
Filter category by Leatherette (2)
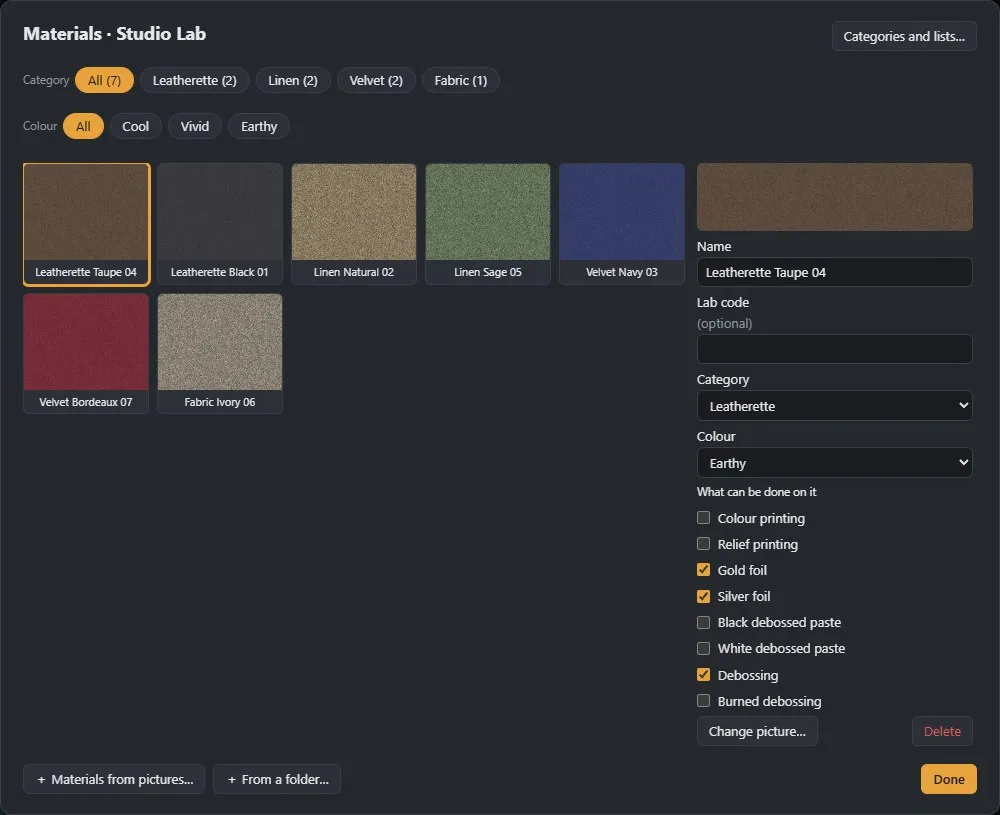pyautogui.click(x=195, y=80)
